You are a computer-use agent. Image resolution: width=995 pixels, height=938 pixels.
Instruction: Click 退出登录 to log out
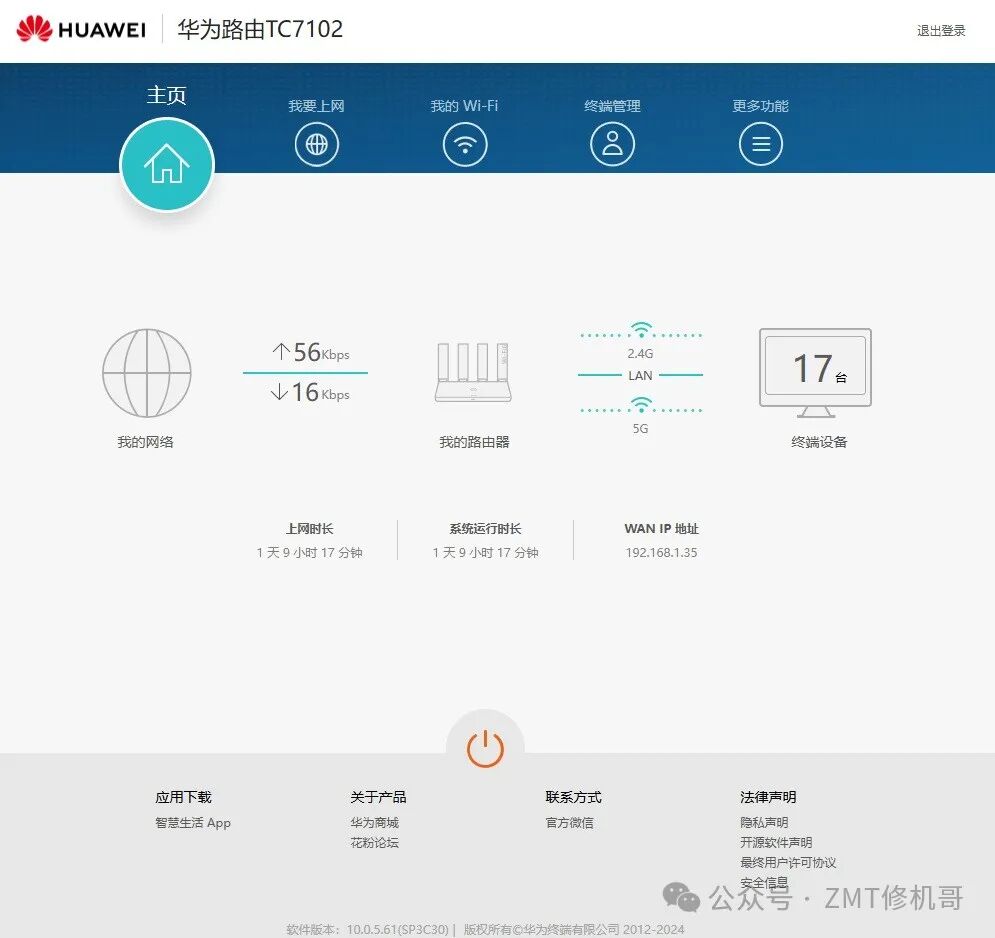click(941, 31)
